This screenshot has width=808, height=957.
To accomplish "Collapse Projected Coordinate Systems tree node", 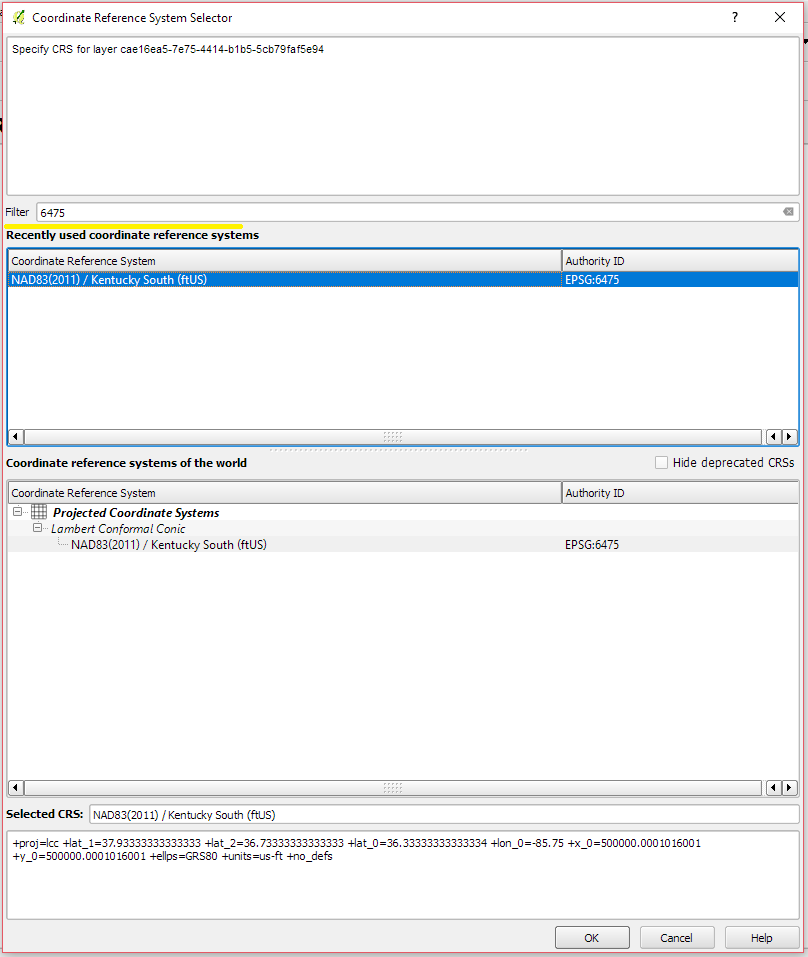I will click(19, 512).
